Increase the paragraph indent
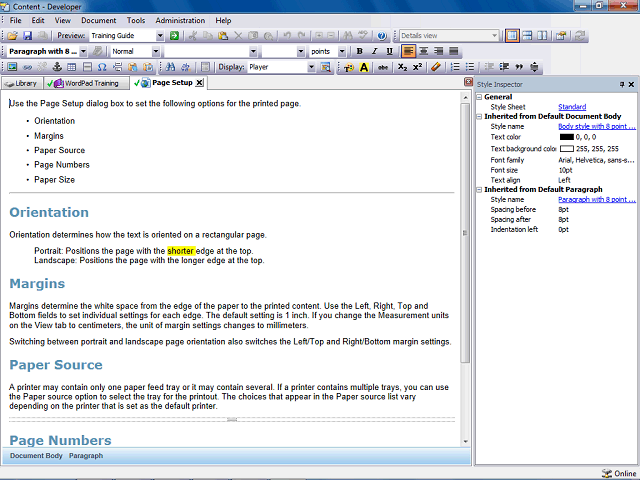The image size is (640, 480). pos(504,67)
